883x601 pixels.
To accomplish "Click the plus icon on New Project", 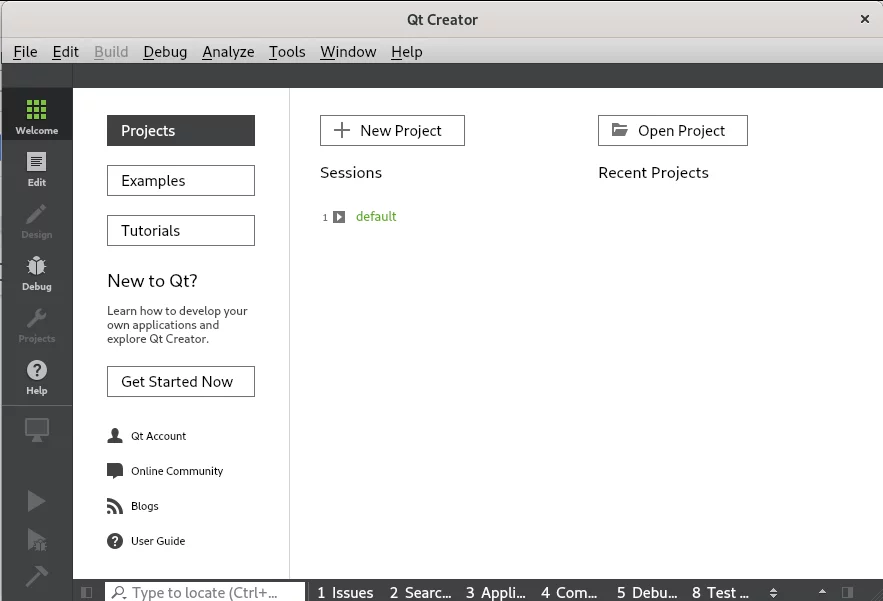I will click(342, 130).
